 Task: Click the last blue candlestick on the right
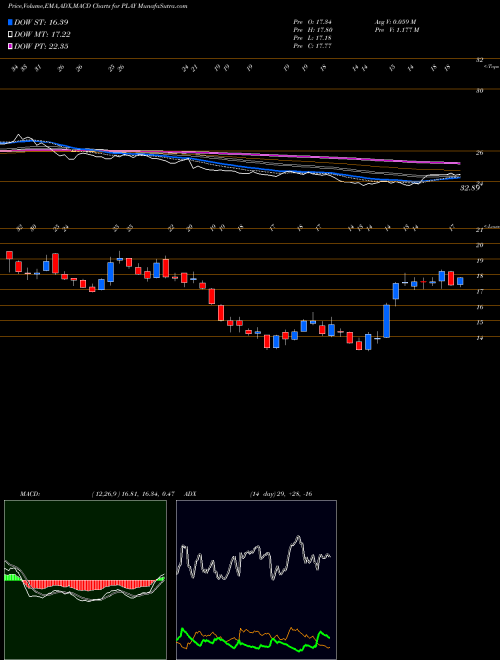[x=460, y=281]
